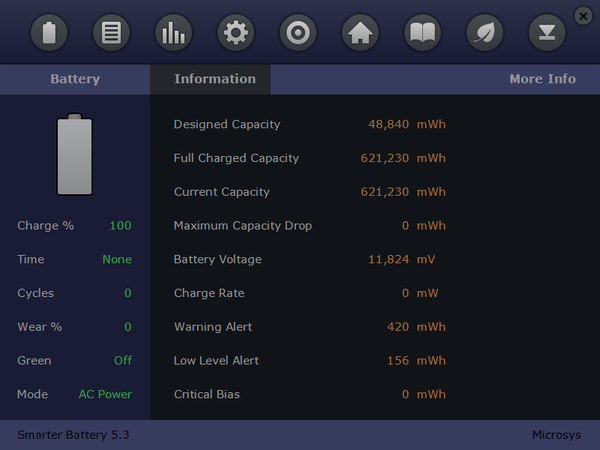This screenshot has width=600, height=450.
Task: Show the bar chart graph icon
Action: tap(173, 33)
